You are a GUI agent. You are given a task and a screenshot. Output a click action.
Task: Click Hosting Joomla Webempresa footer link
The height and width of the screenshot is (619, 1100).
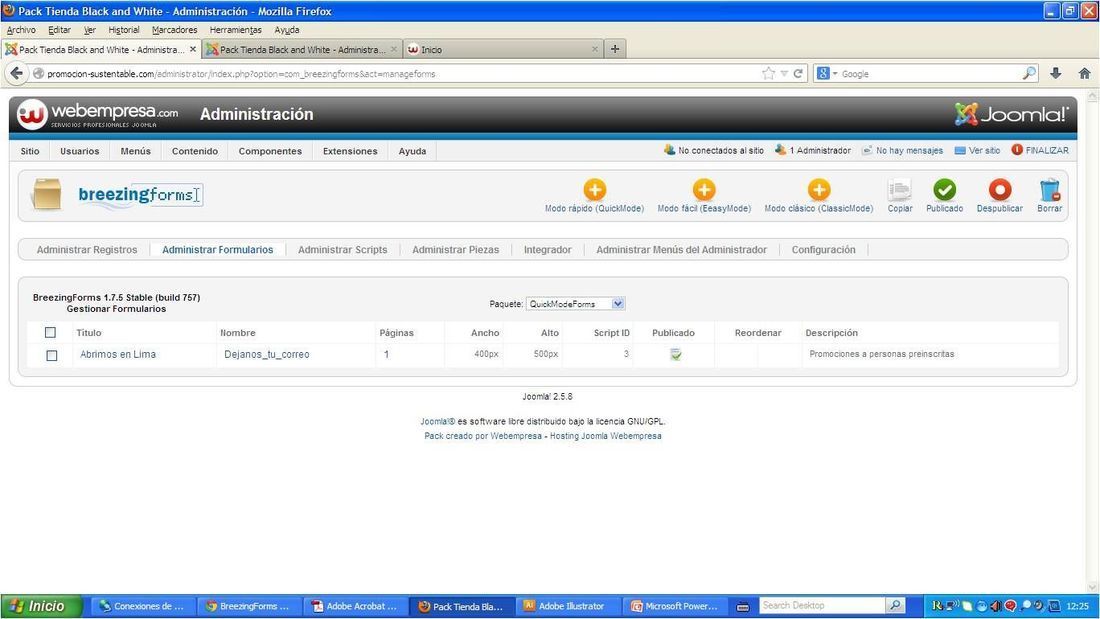coord(605,436)
